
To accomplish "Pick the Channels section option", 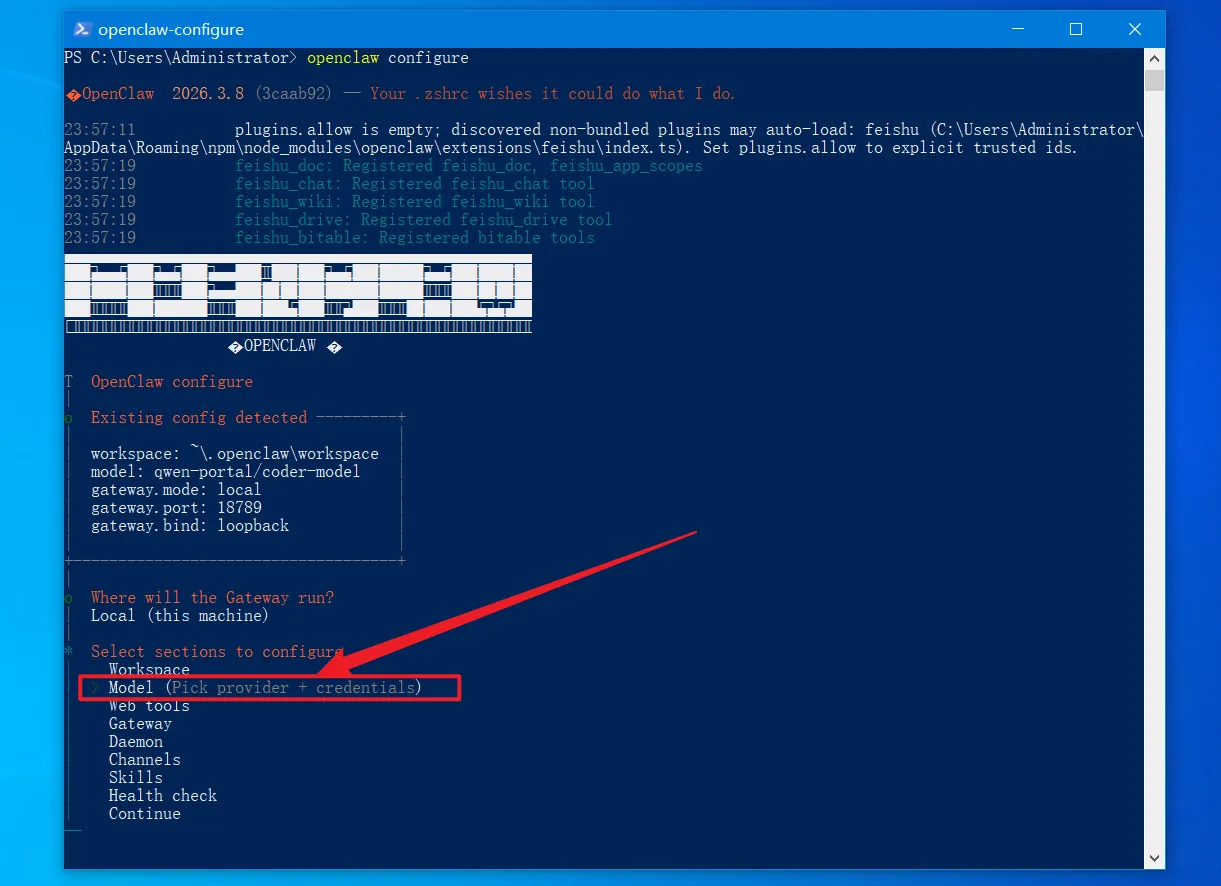I will click(x=145, y=759).
